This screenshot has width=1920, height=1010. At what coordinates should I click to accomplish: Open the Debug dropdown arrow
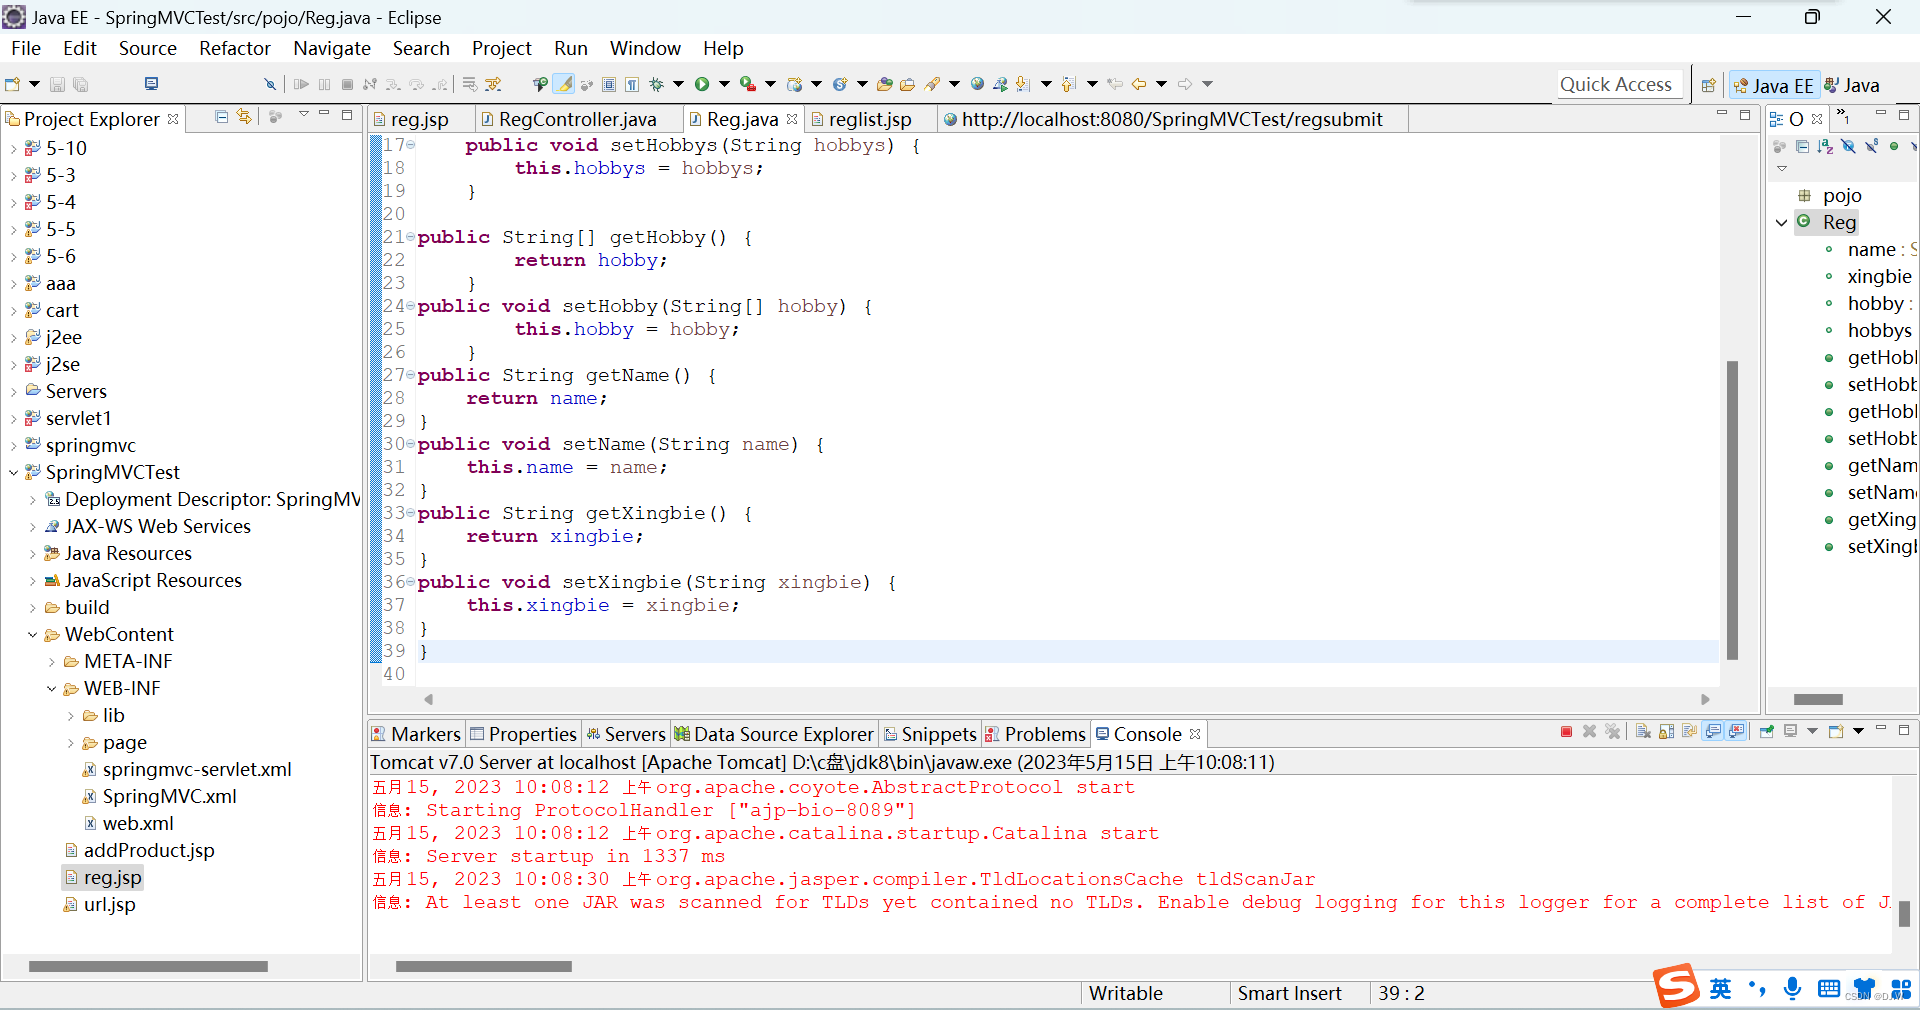coord(678,85)
